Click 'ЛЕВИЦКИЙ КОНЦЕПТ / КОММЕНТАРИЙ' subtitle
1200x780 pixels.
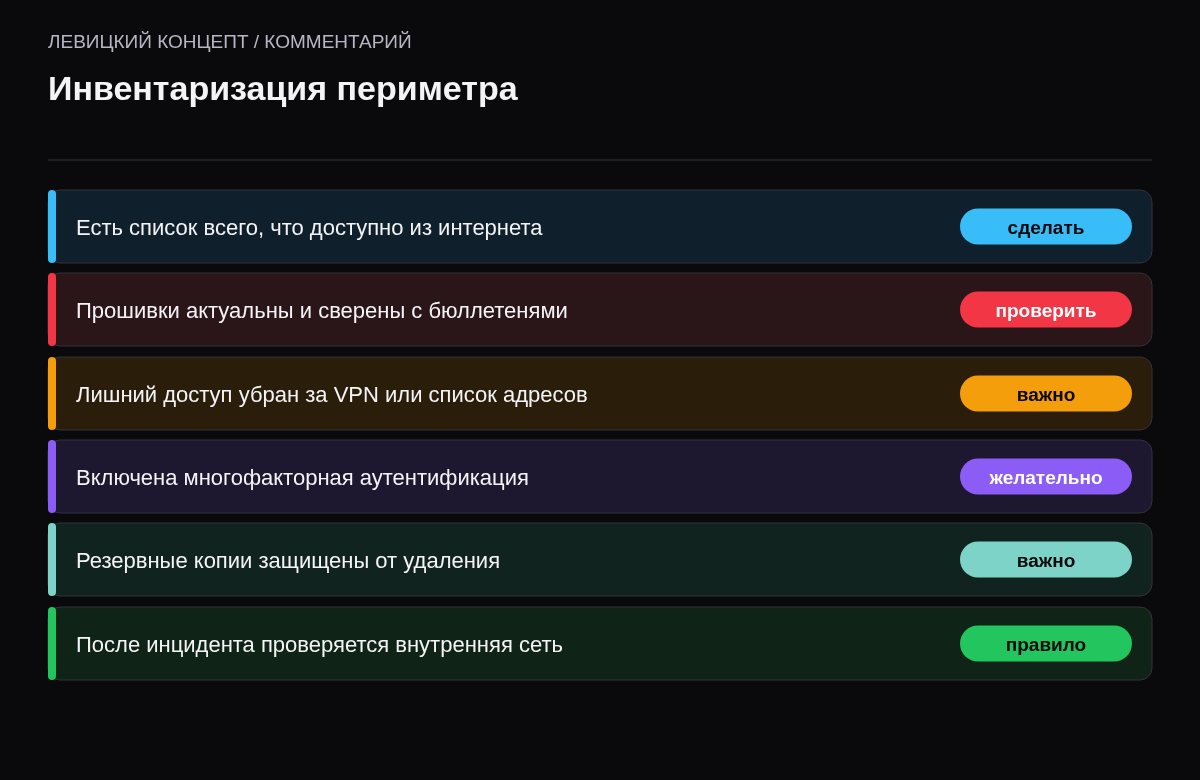230,42
